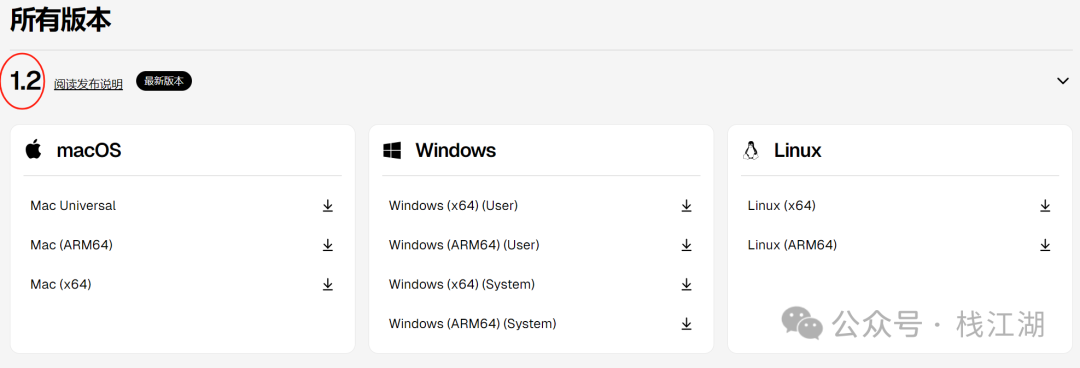Click download icon beside Mac (ARM64)
The width and height of the screenshot is (1080, 368).
tap(328, 245)
